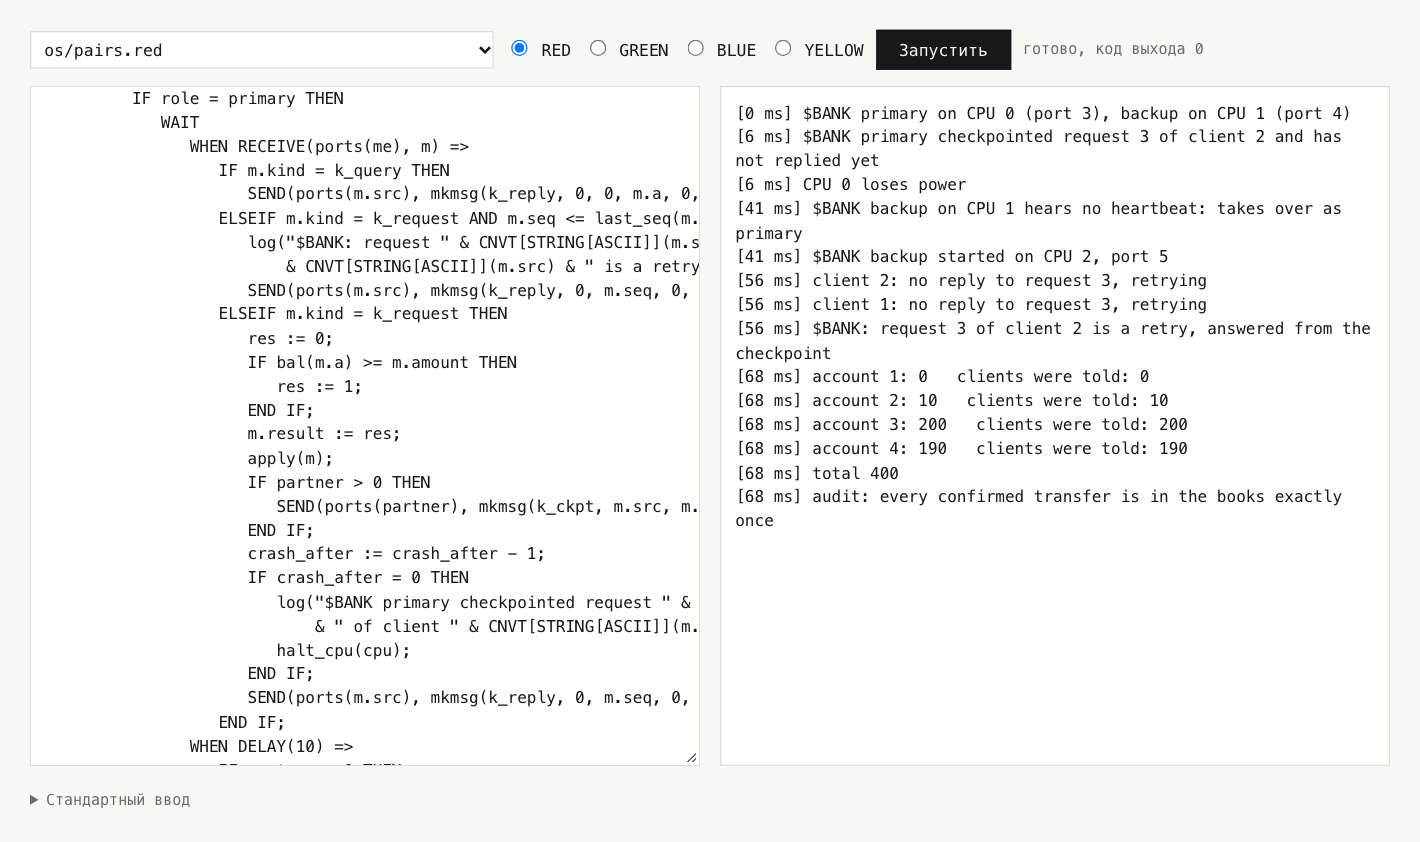Click output line '[68 ms] total 400'
Screen dimensions: 1420x842
click(x=817, y=474)
